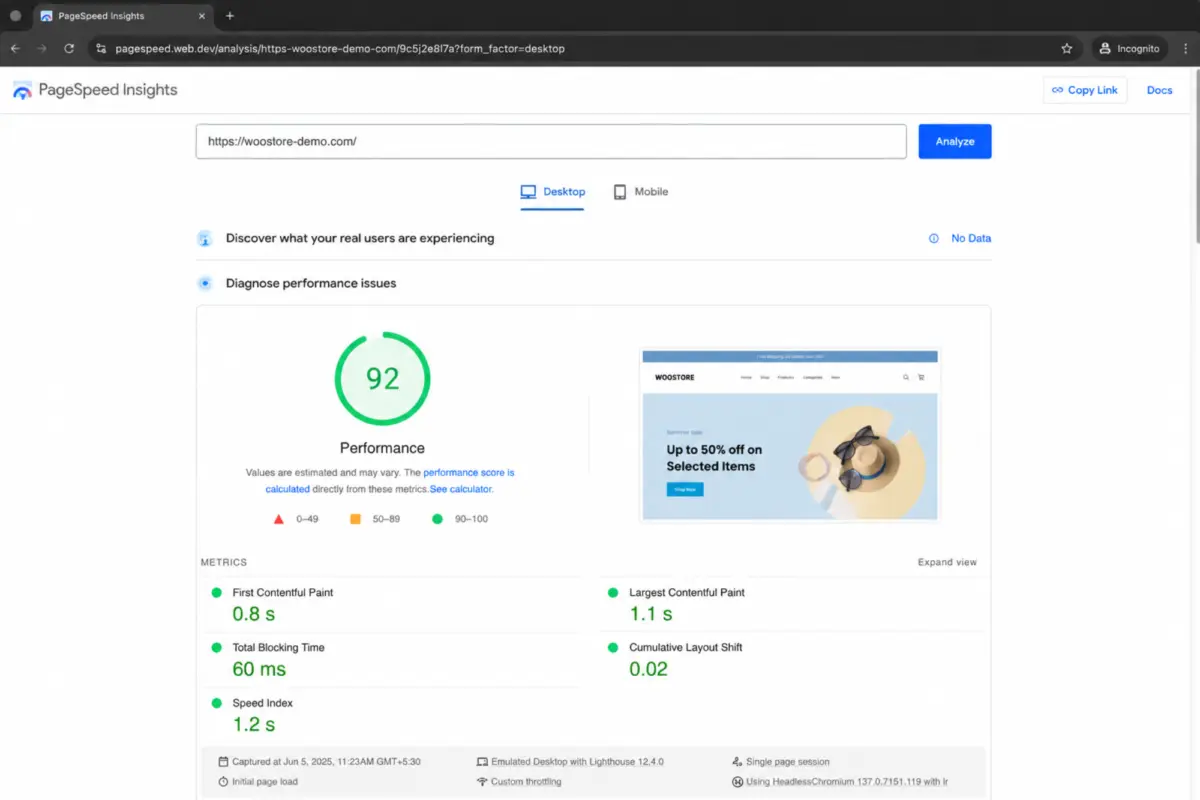
Task: Open site information icon in address bar
Action: pyautogui.click(x=101, y=48)
